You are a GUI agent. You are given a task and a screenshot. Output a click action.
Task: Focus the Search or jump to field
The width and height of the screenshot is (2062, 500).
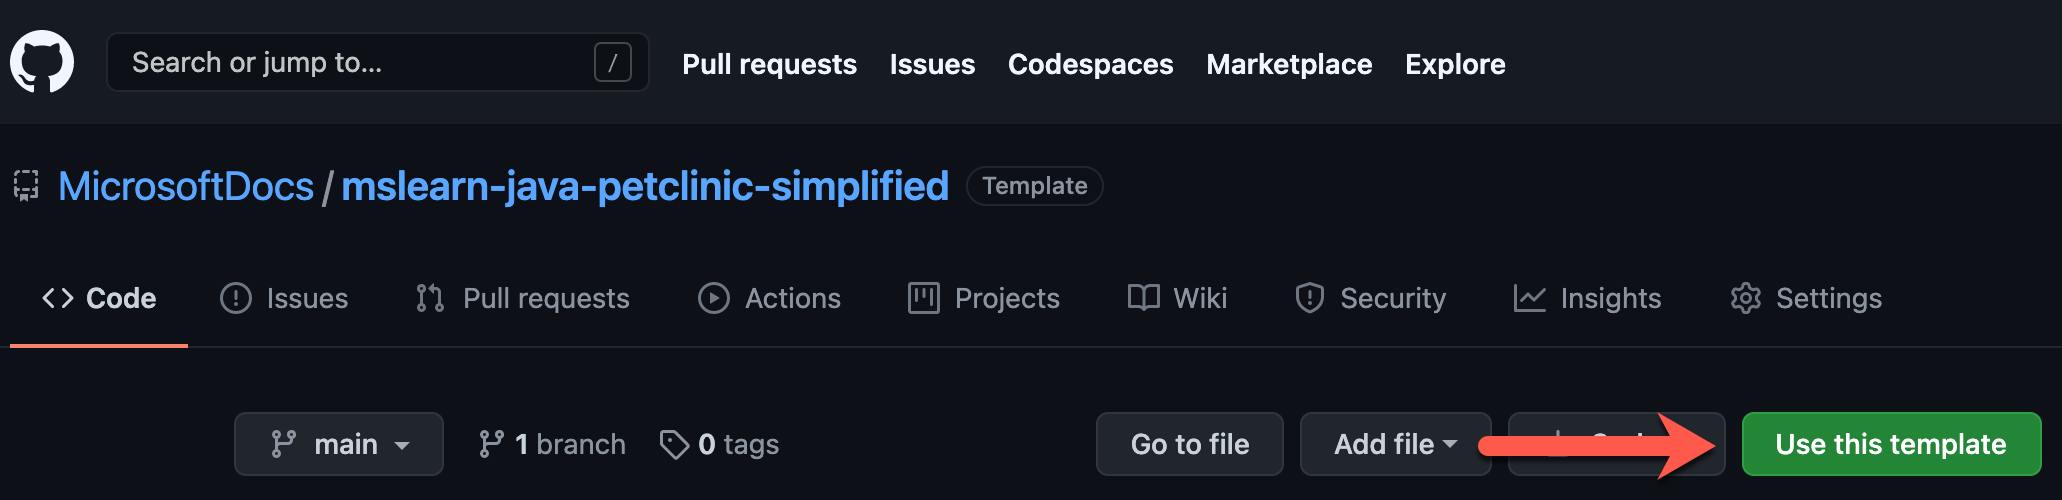point(378,62)
